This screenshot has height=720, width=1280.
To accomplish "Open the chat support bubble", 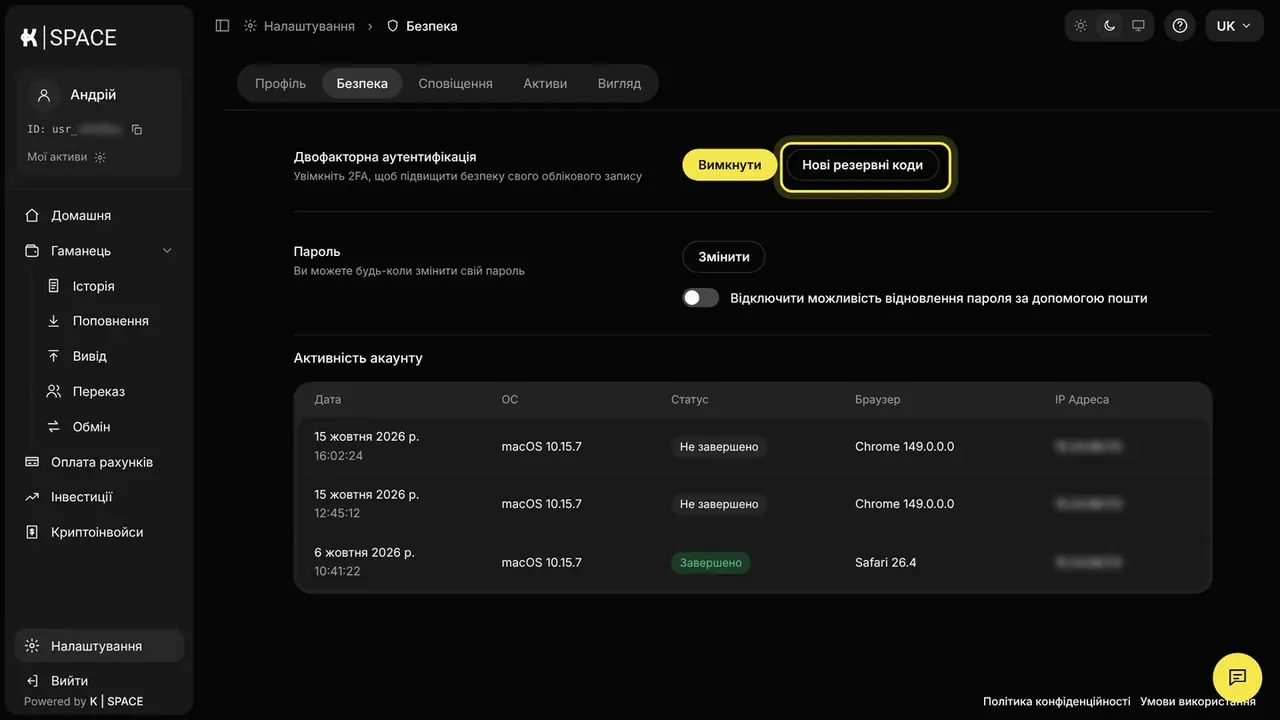I will point(1237,677).
